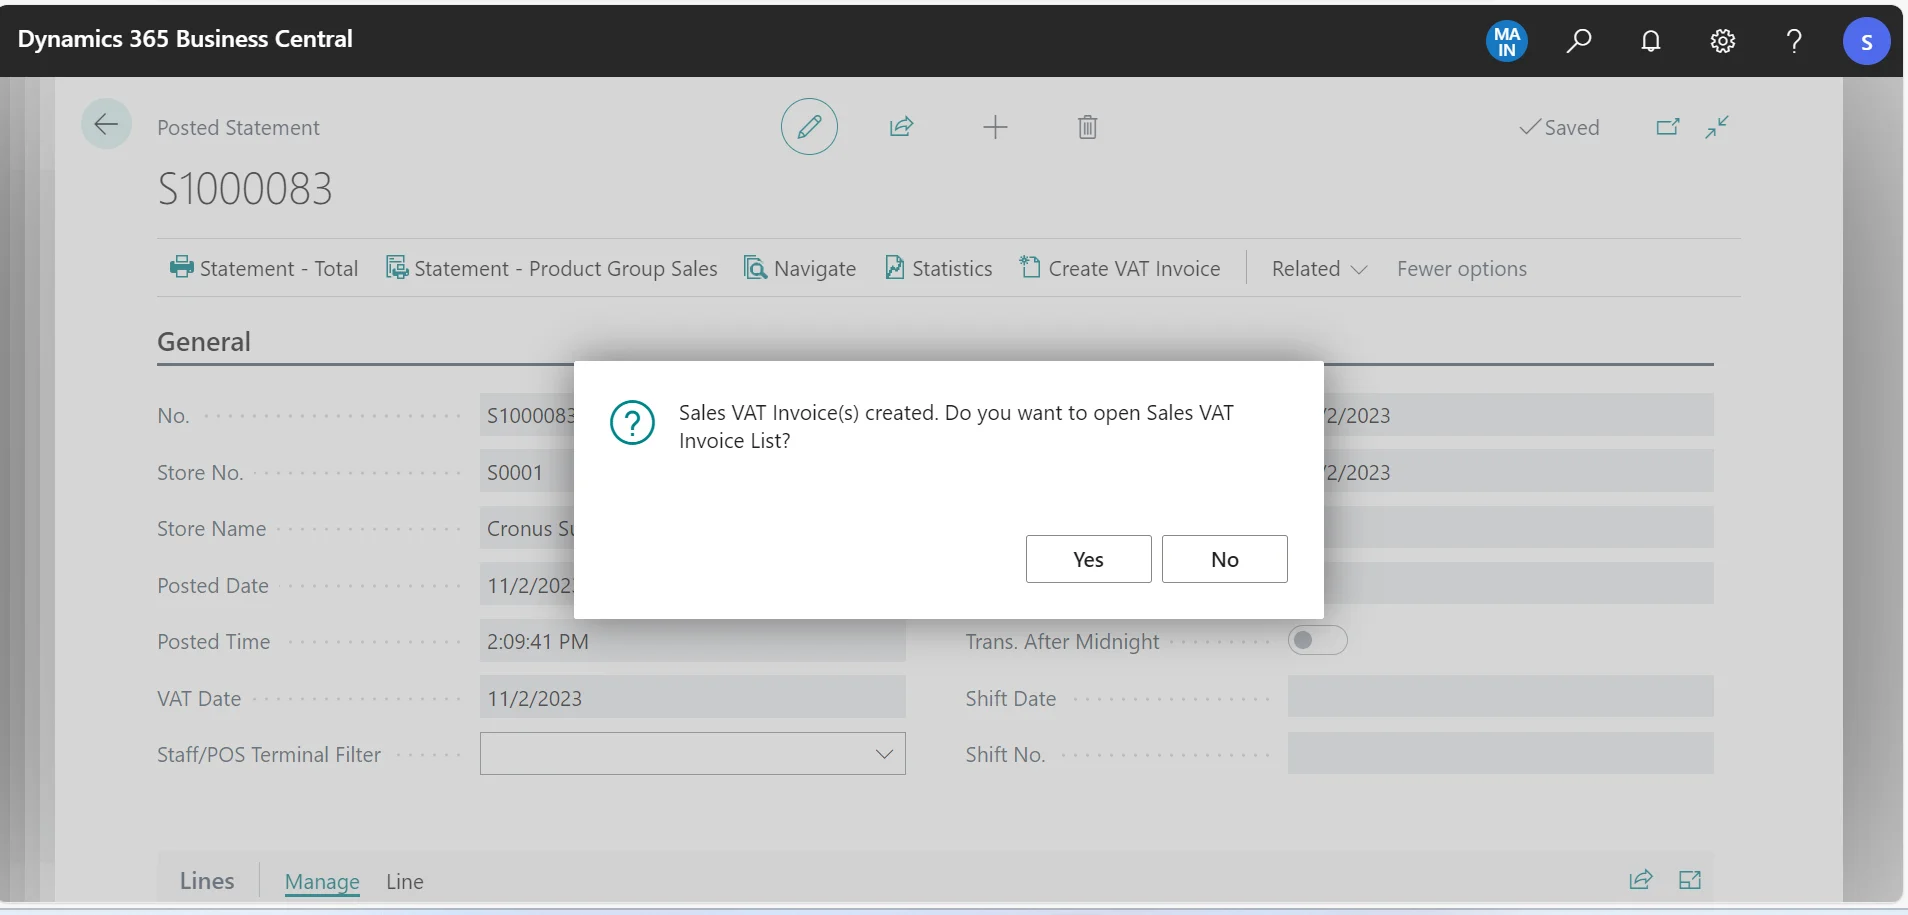Screen dimensions: 1908x915
Task: Create a new record with the plus icon
Action: (x=994, y=127)
